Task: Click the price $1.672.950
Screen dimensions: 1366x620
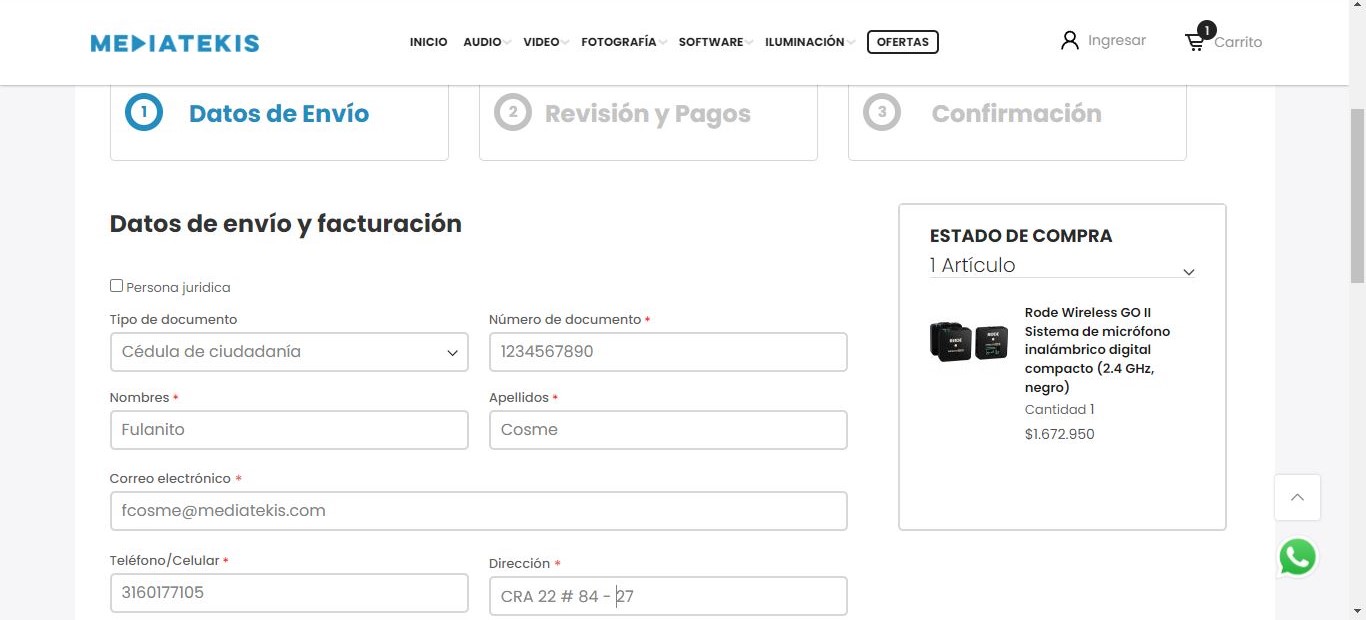Action: (x=1060, y=435)
